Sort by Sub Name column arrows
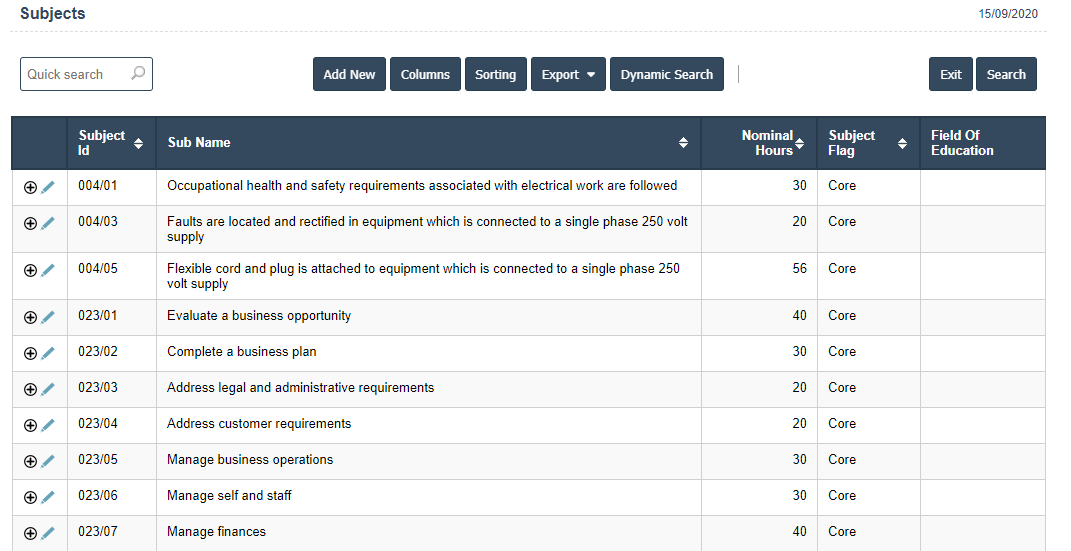Viewport: 1071px width, 551px height. (683, 143)
